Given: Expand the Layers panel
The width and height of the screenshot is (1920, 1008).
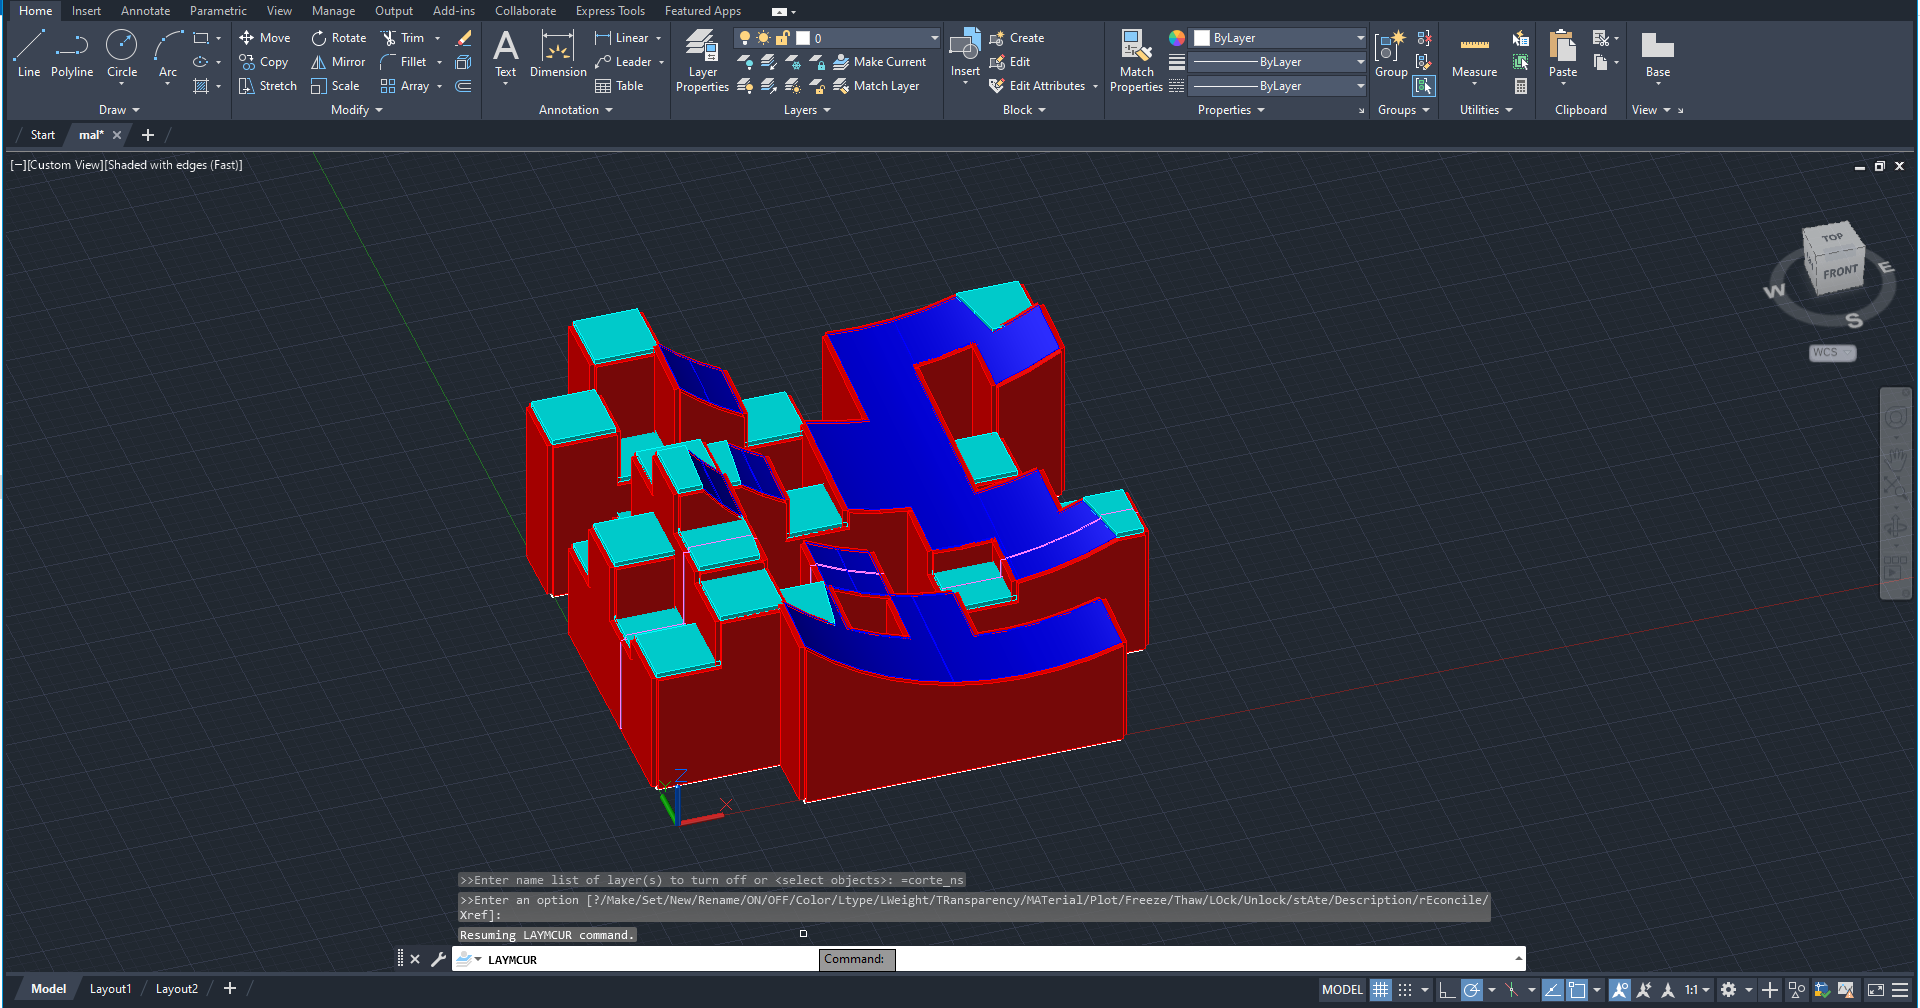Looking at the screenshot, I should click(807, 110).
